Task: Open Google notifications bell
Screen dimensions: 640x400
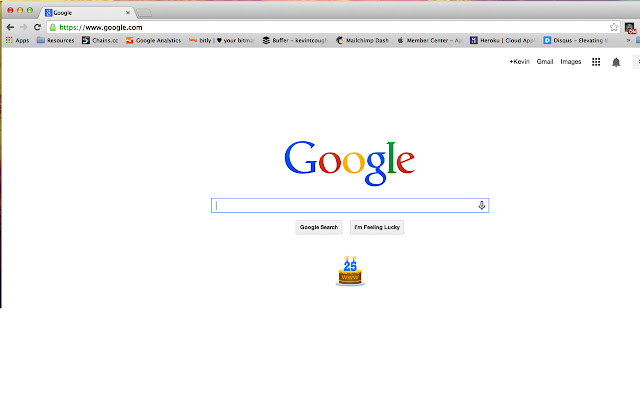Action: pyautogui.click(x=616, y=62)
